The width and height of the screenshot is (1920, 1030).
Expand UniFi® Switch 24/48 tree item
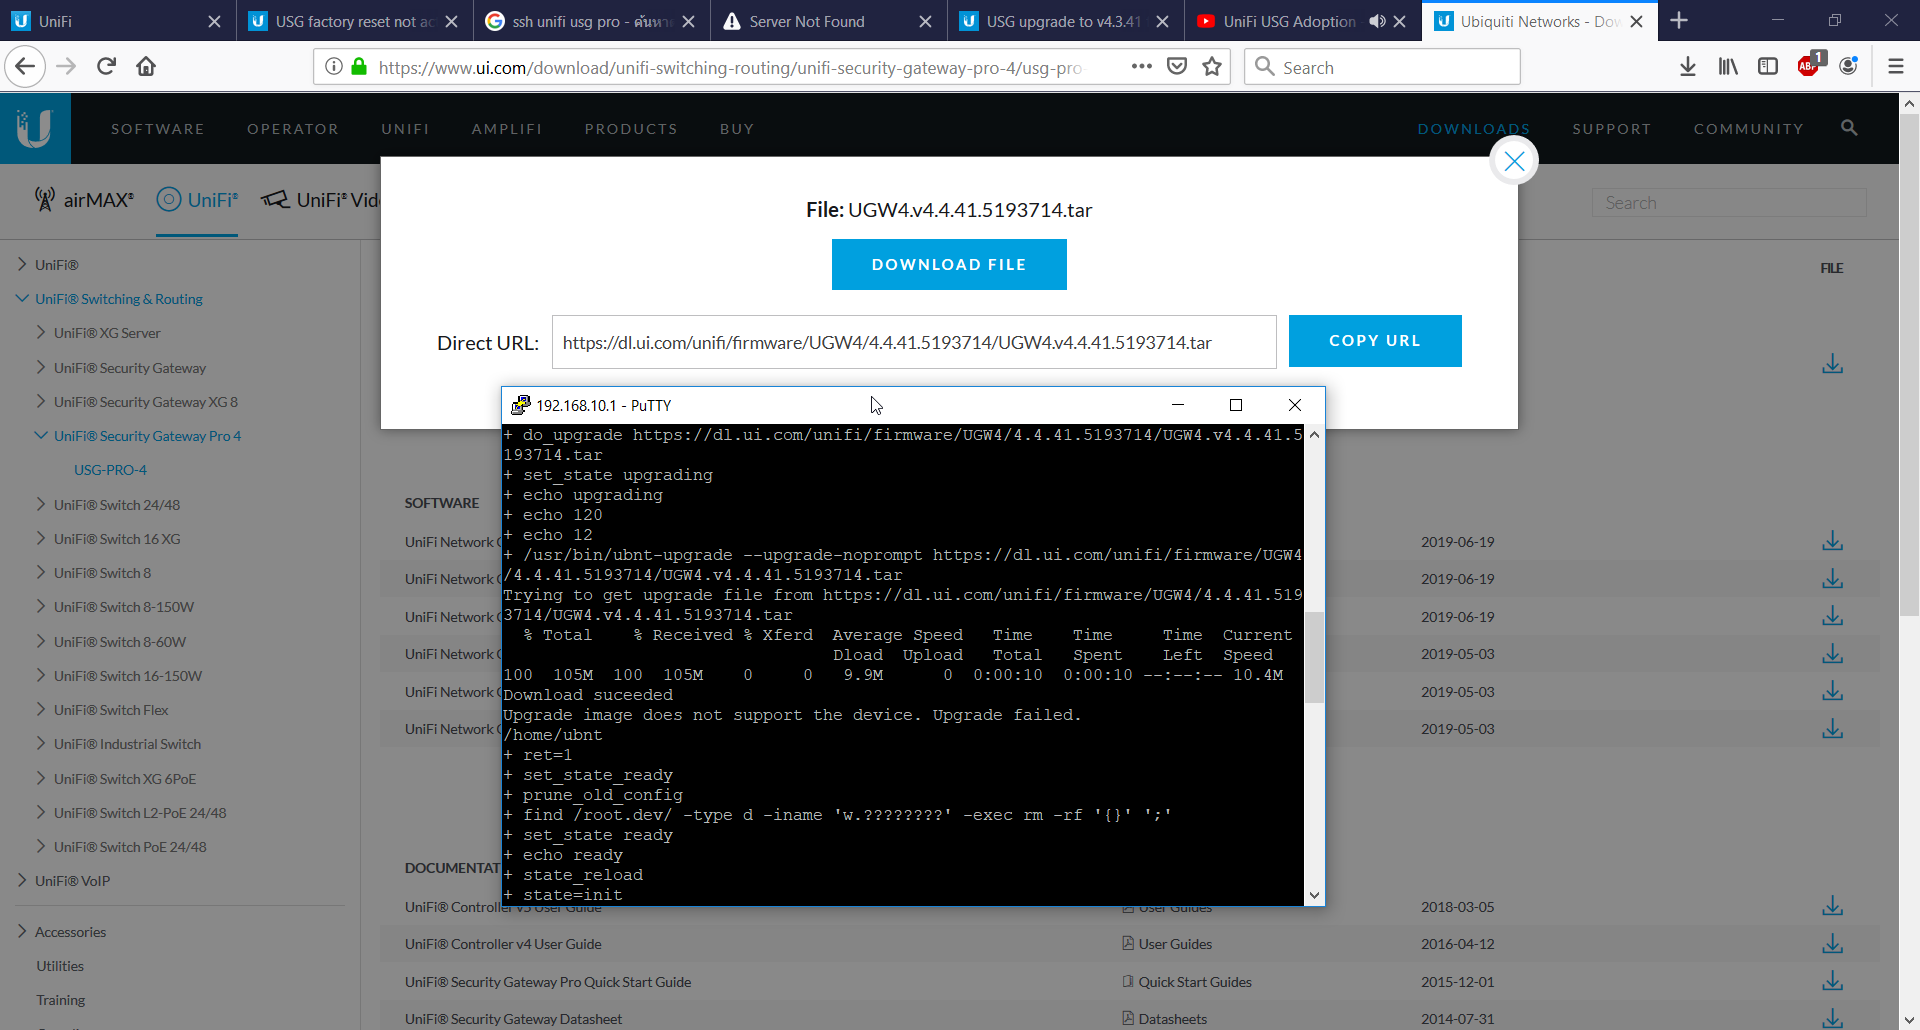coord(41,505)
